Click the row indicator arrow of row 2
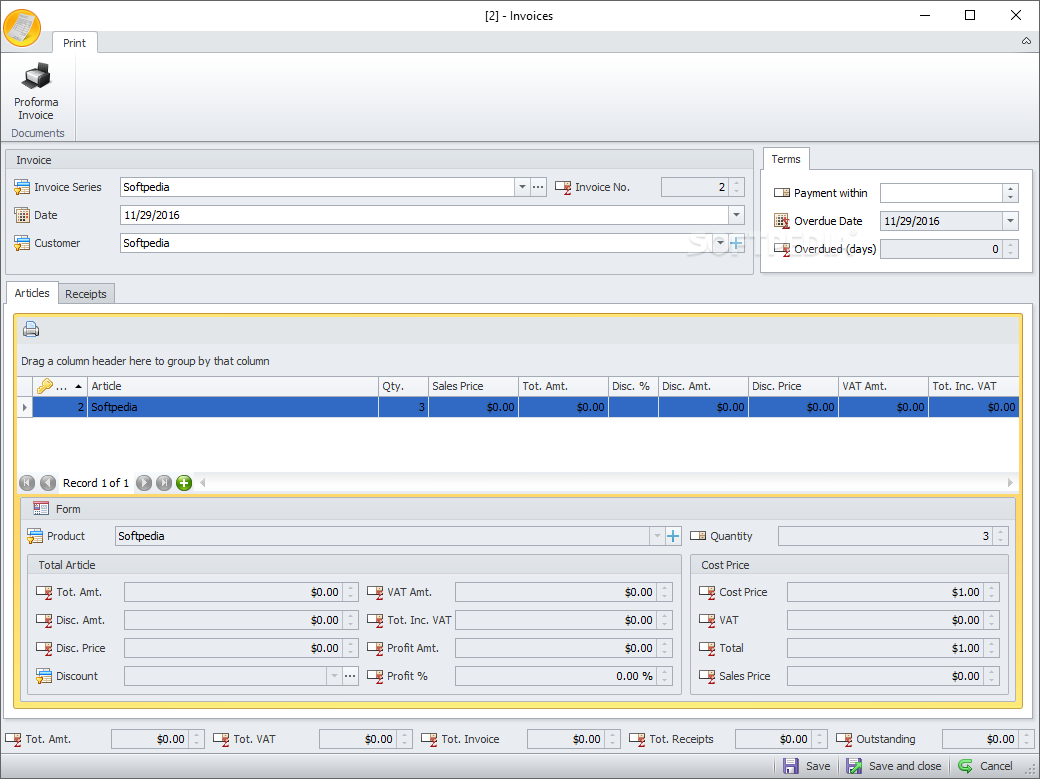This screenshot has height=779, width=1040. 25,407
